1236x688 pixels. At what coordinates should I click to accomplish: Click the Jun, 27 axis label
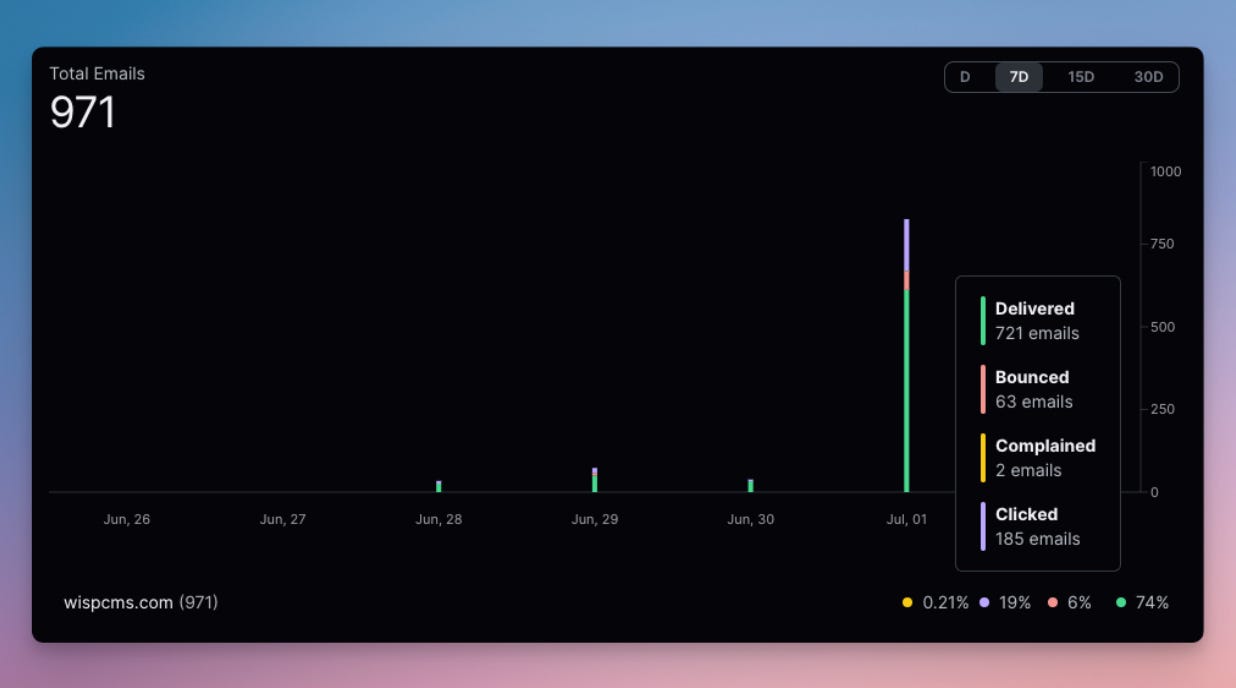283,519
